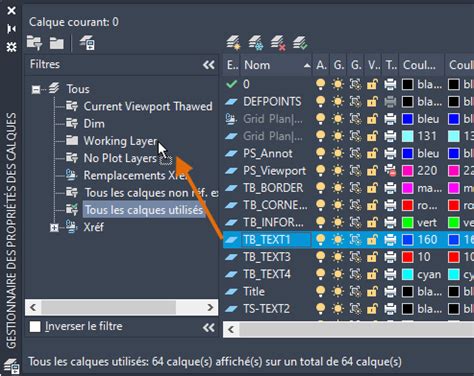Click the T.. plot column header

pos(390,65)
